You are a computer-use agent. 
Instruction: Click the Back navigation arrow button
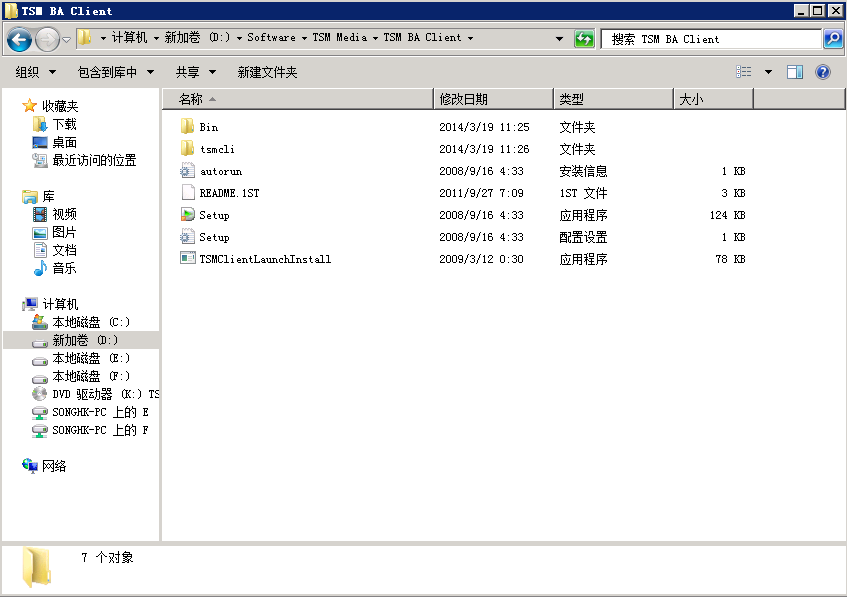pyautogui.click(x=19, y=39)
